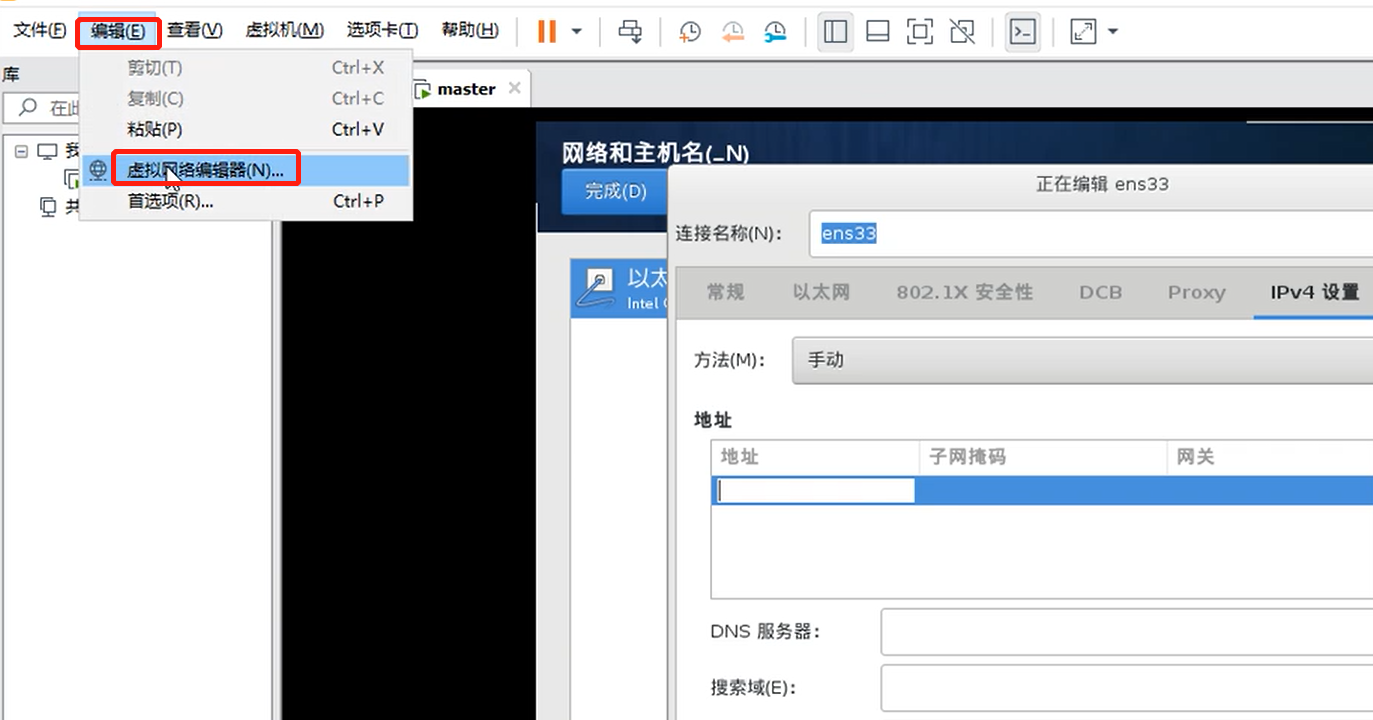
Task: Click the 连接名称 input field with ens33
Action: coord(1090,233)
